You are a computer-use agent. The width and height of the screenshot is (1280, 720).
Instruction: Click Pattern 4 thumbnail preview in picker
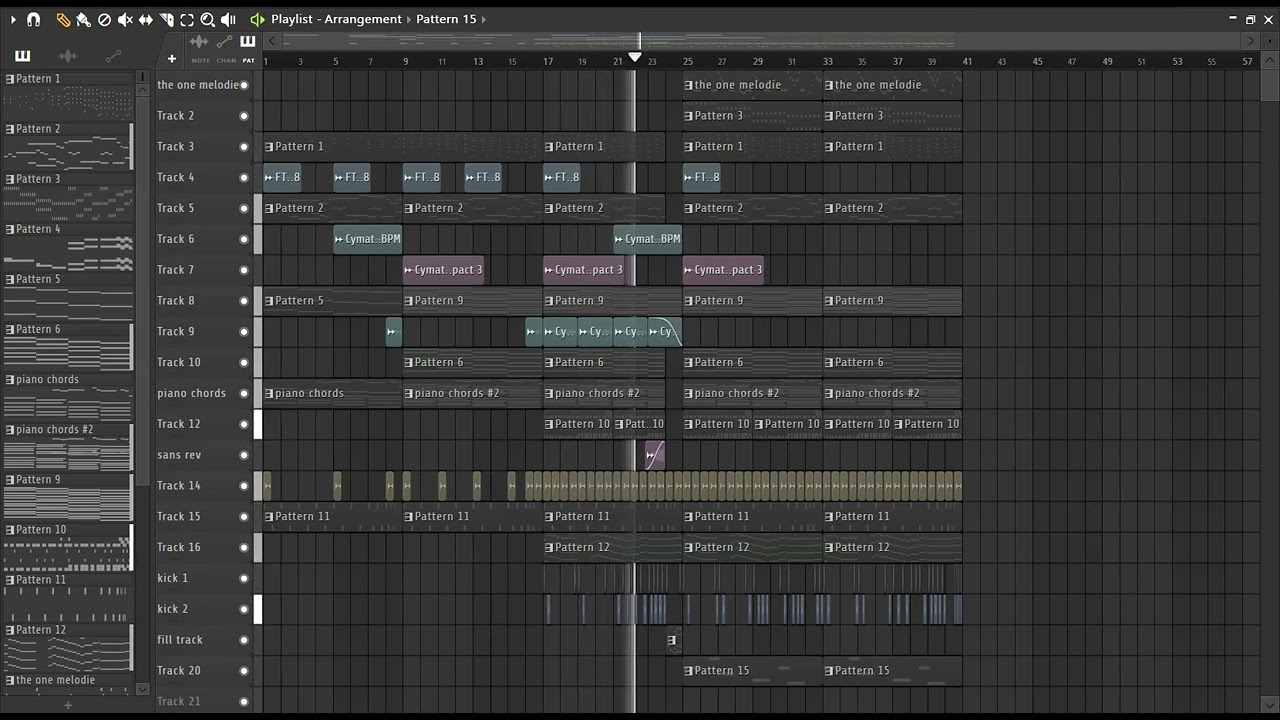[x=67, y=254]
